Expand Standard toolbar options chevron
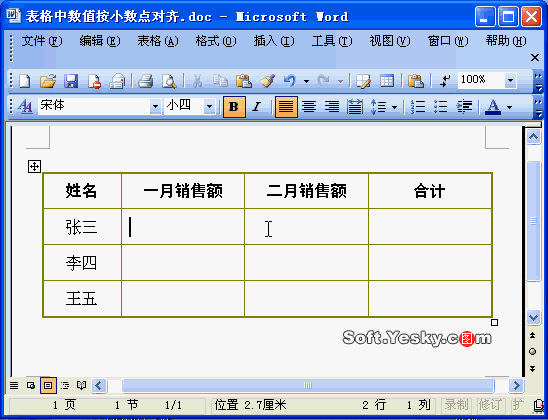548x420 pixels. [538, 81]
